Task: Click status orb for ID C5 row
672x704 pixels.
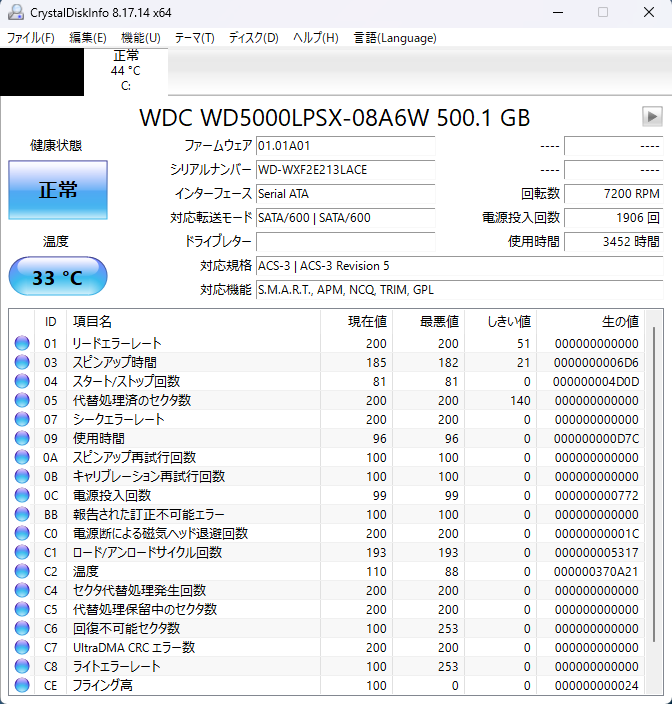Action: point(22,609)
